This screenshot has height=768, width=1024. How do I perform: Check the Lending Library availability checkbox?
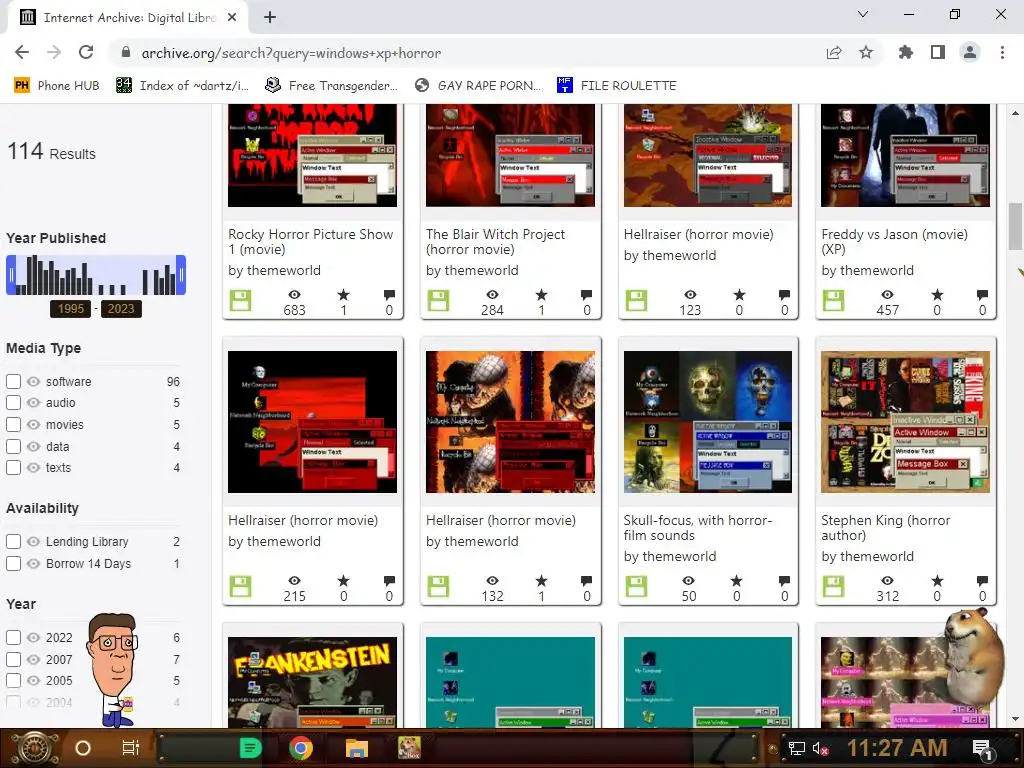point(13,541)
